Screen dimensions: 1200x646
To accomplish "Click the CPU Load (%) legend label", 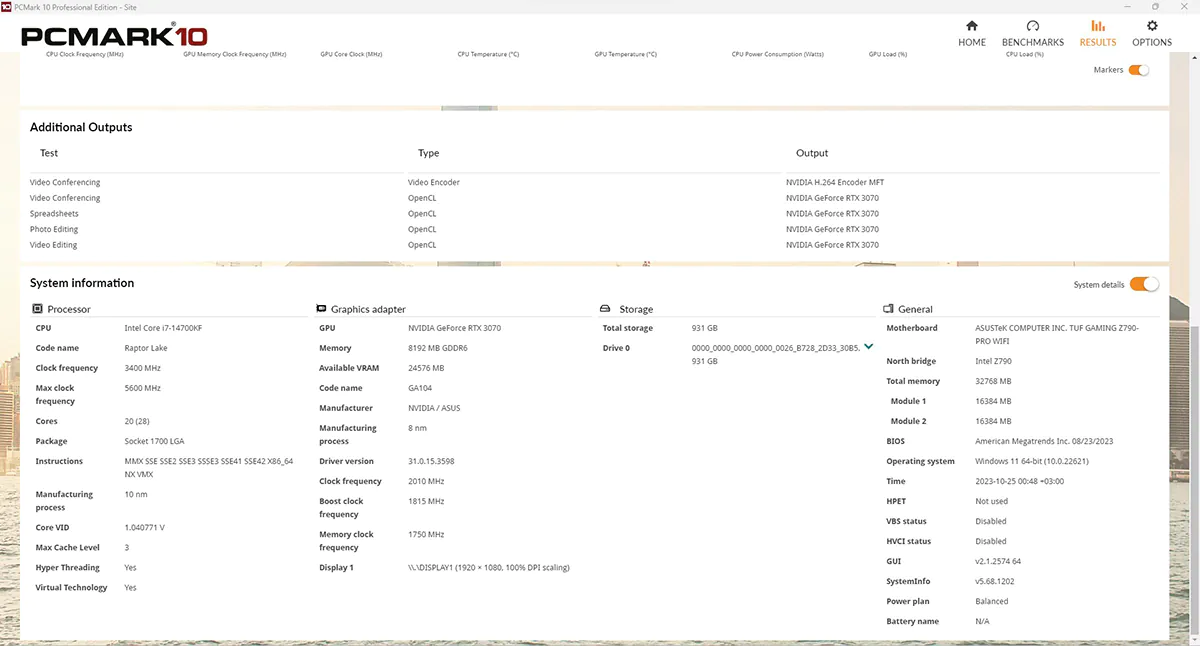I will click(1025, 54).
